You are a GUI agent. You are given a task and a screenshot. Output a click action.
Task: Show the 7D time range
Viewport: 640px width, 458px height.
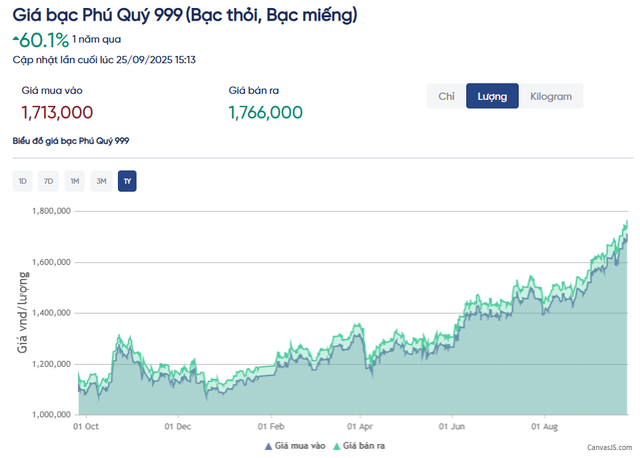(x=48, y=181)
